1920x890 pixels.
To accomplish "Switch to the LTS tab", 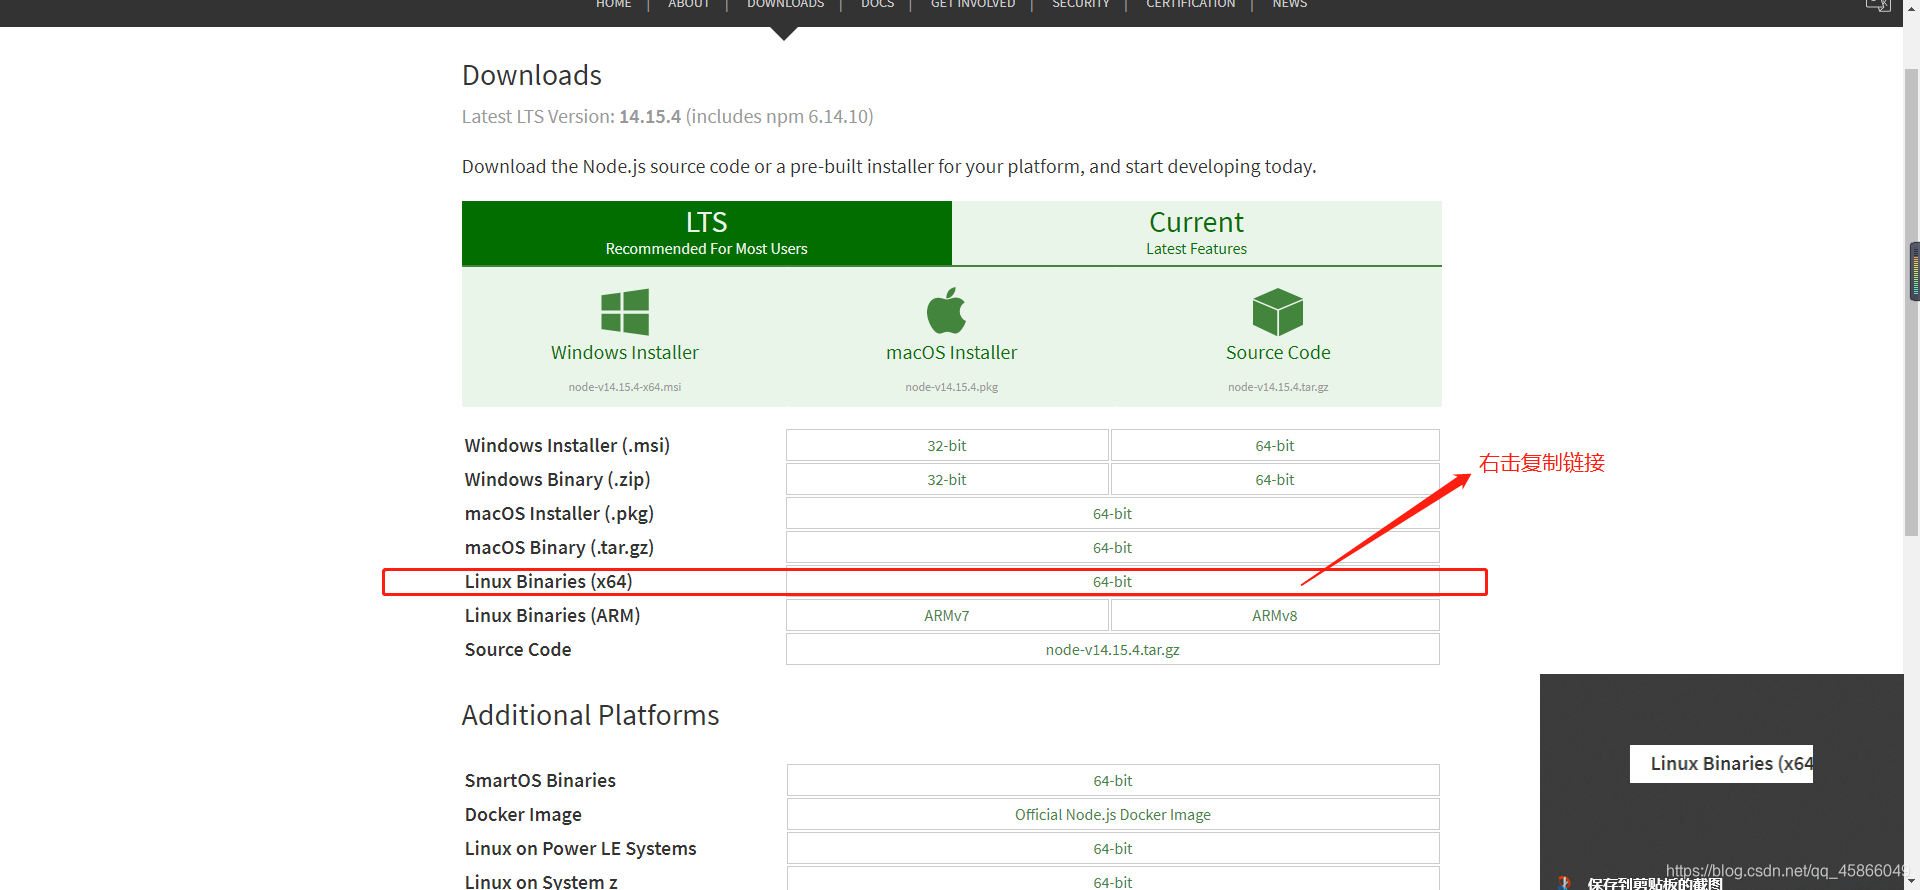I will click(707, 233).
